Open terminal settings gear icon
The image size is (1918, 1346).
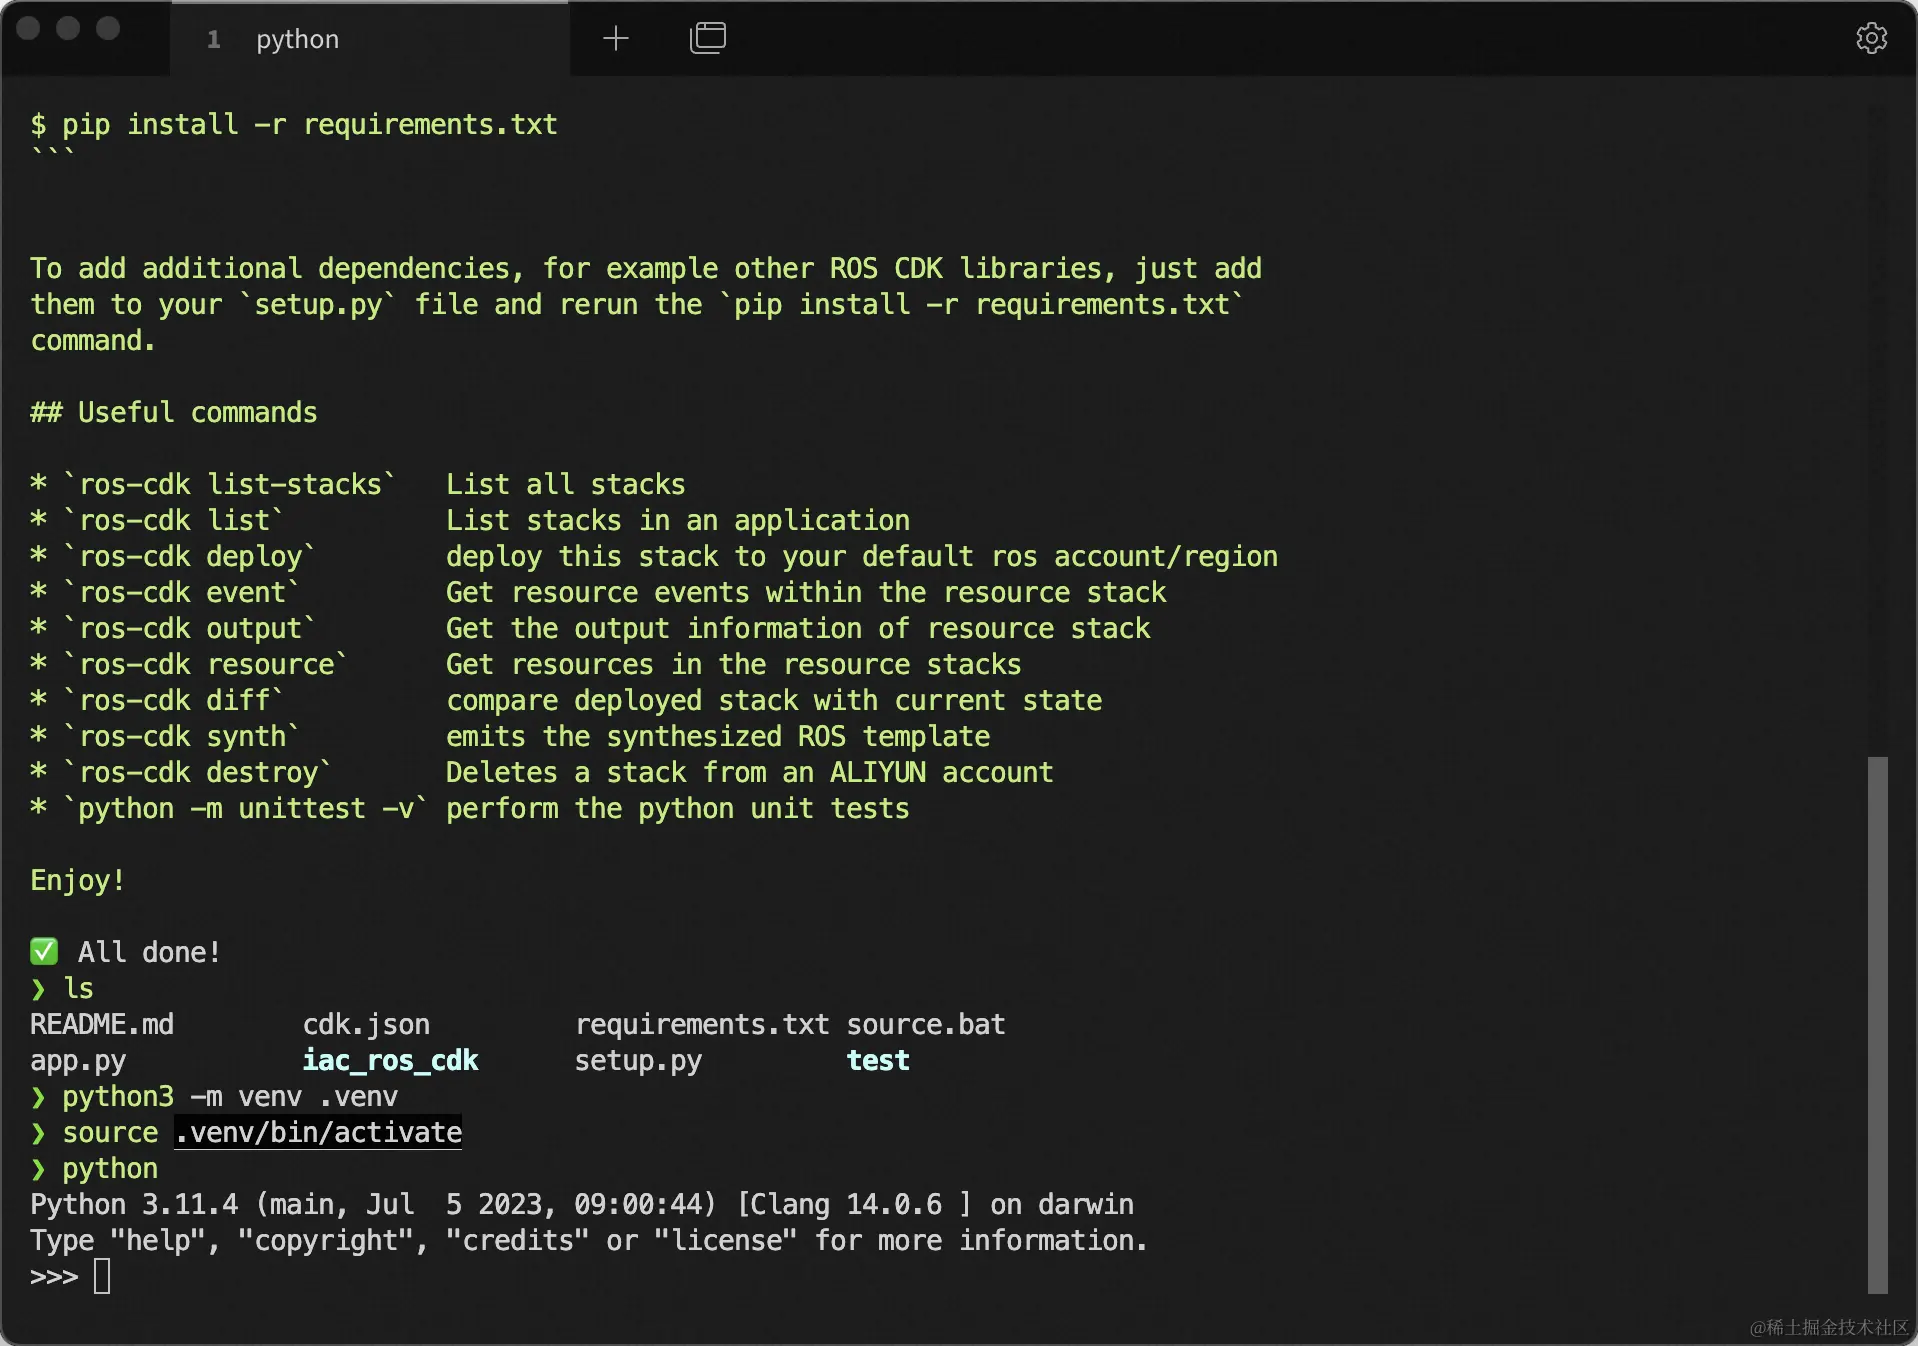[x=1871, y=38]
